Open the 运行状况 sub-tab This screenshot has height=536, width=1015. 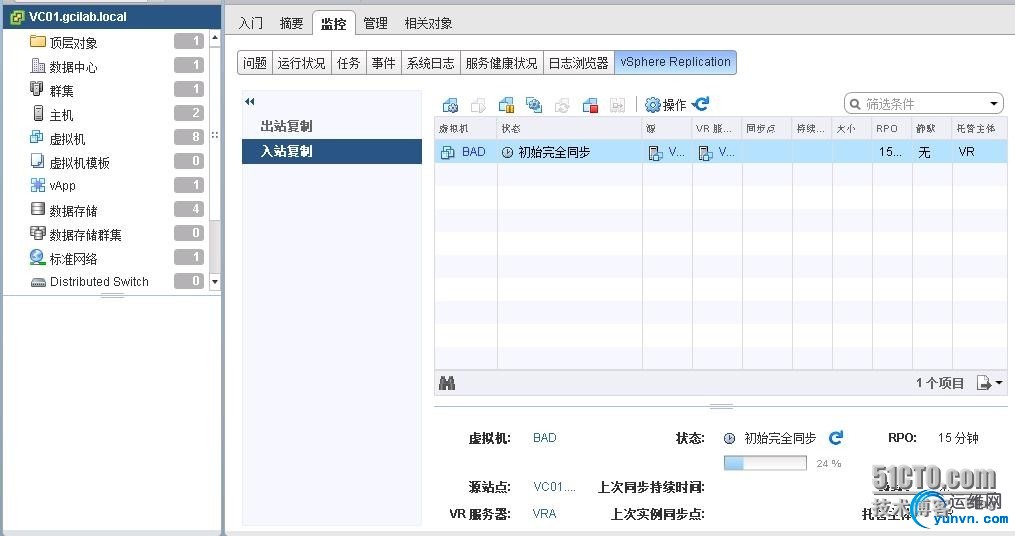302,63
